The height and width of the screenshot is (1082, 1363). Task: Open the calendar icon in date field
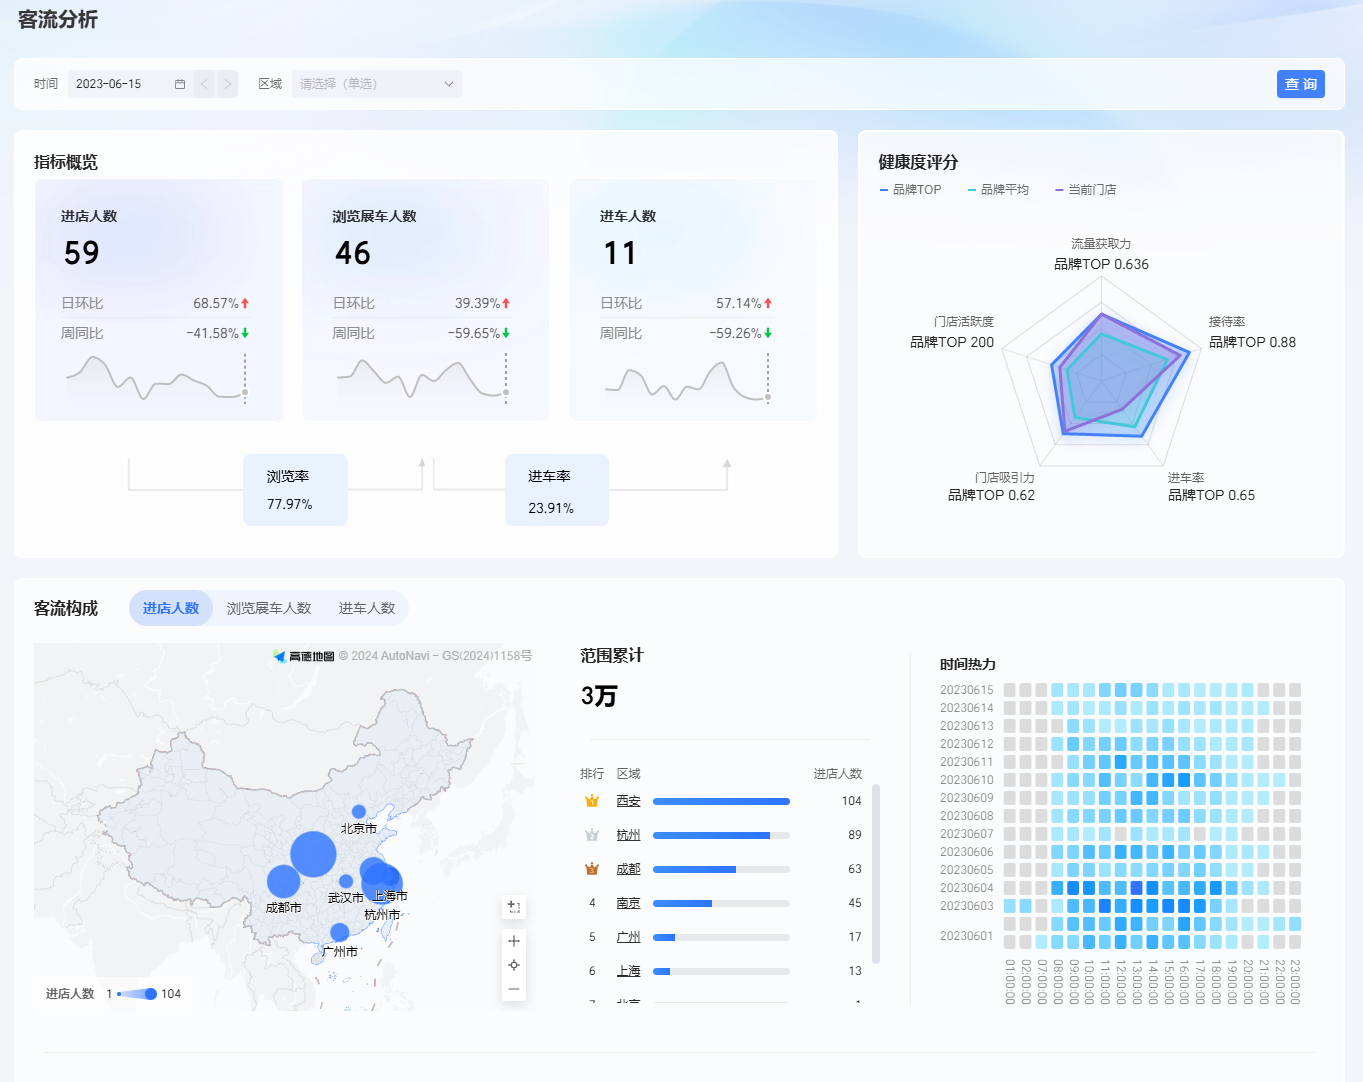point(180,84)
